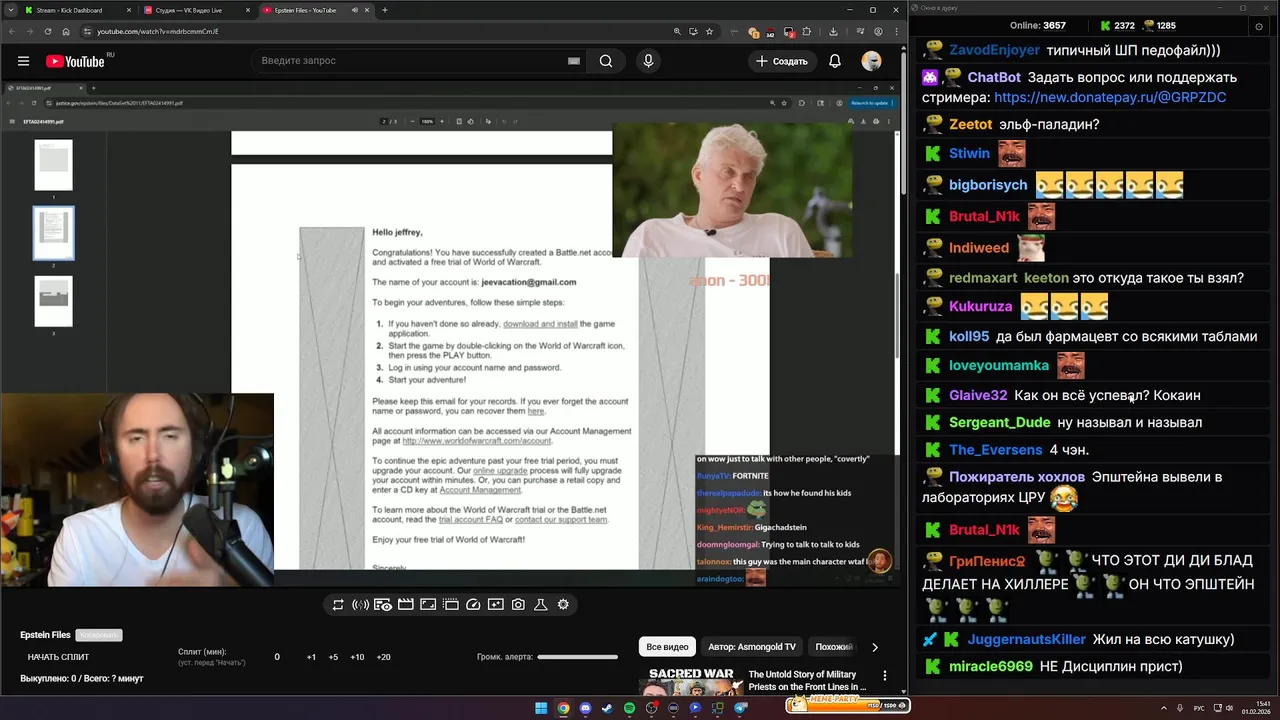Open the donatepay link in chat
The height and width of the screenshot is (720, 1280).
[x=1110, y=97]
